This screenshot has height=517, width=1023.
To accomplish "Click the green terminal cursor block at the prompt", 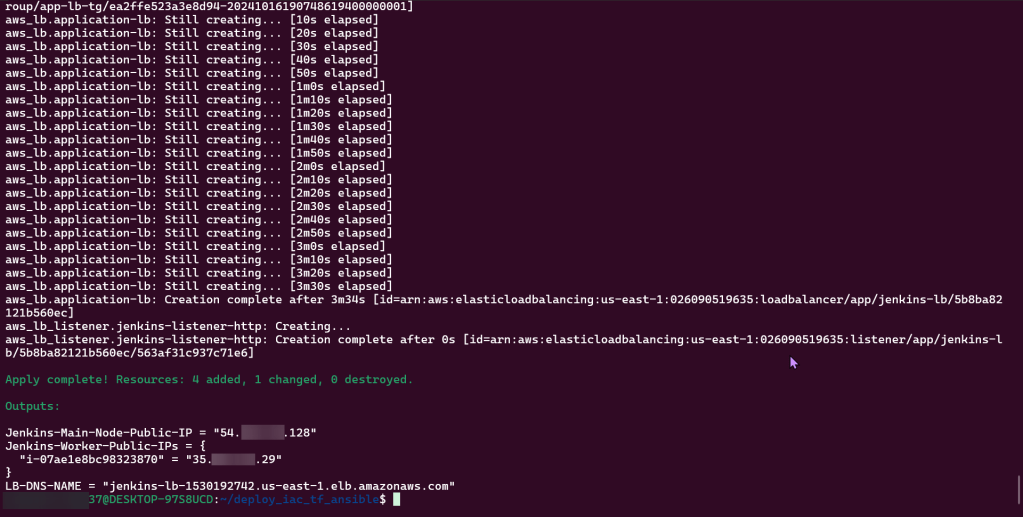I will 396,499.
